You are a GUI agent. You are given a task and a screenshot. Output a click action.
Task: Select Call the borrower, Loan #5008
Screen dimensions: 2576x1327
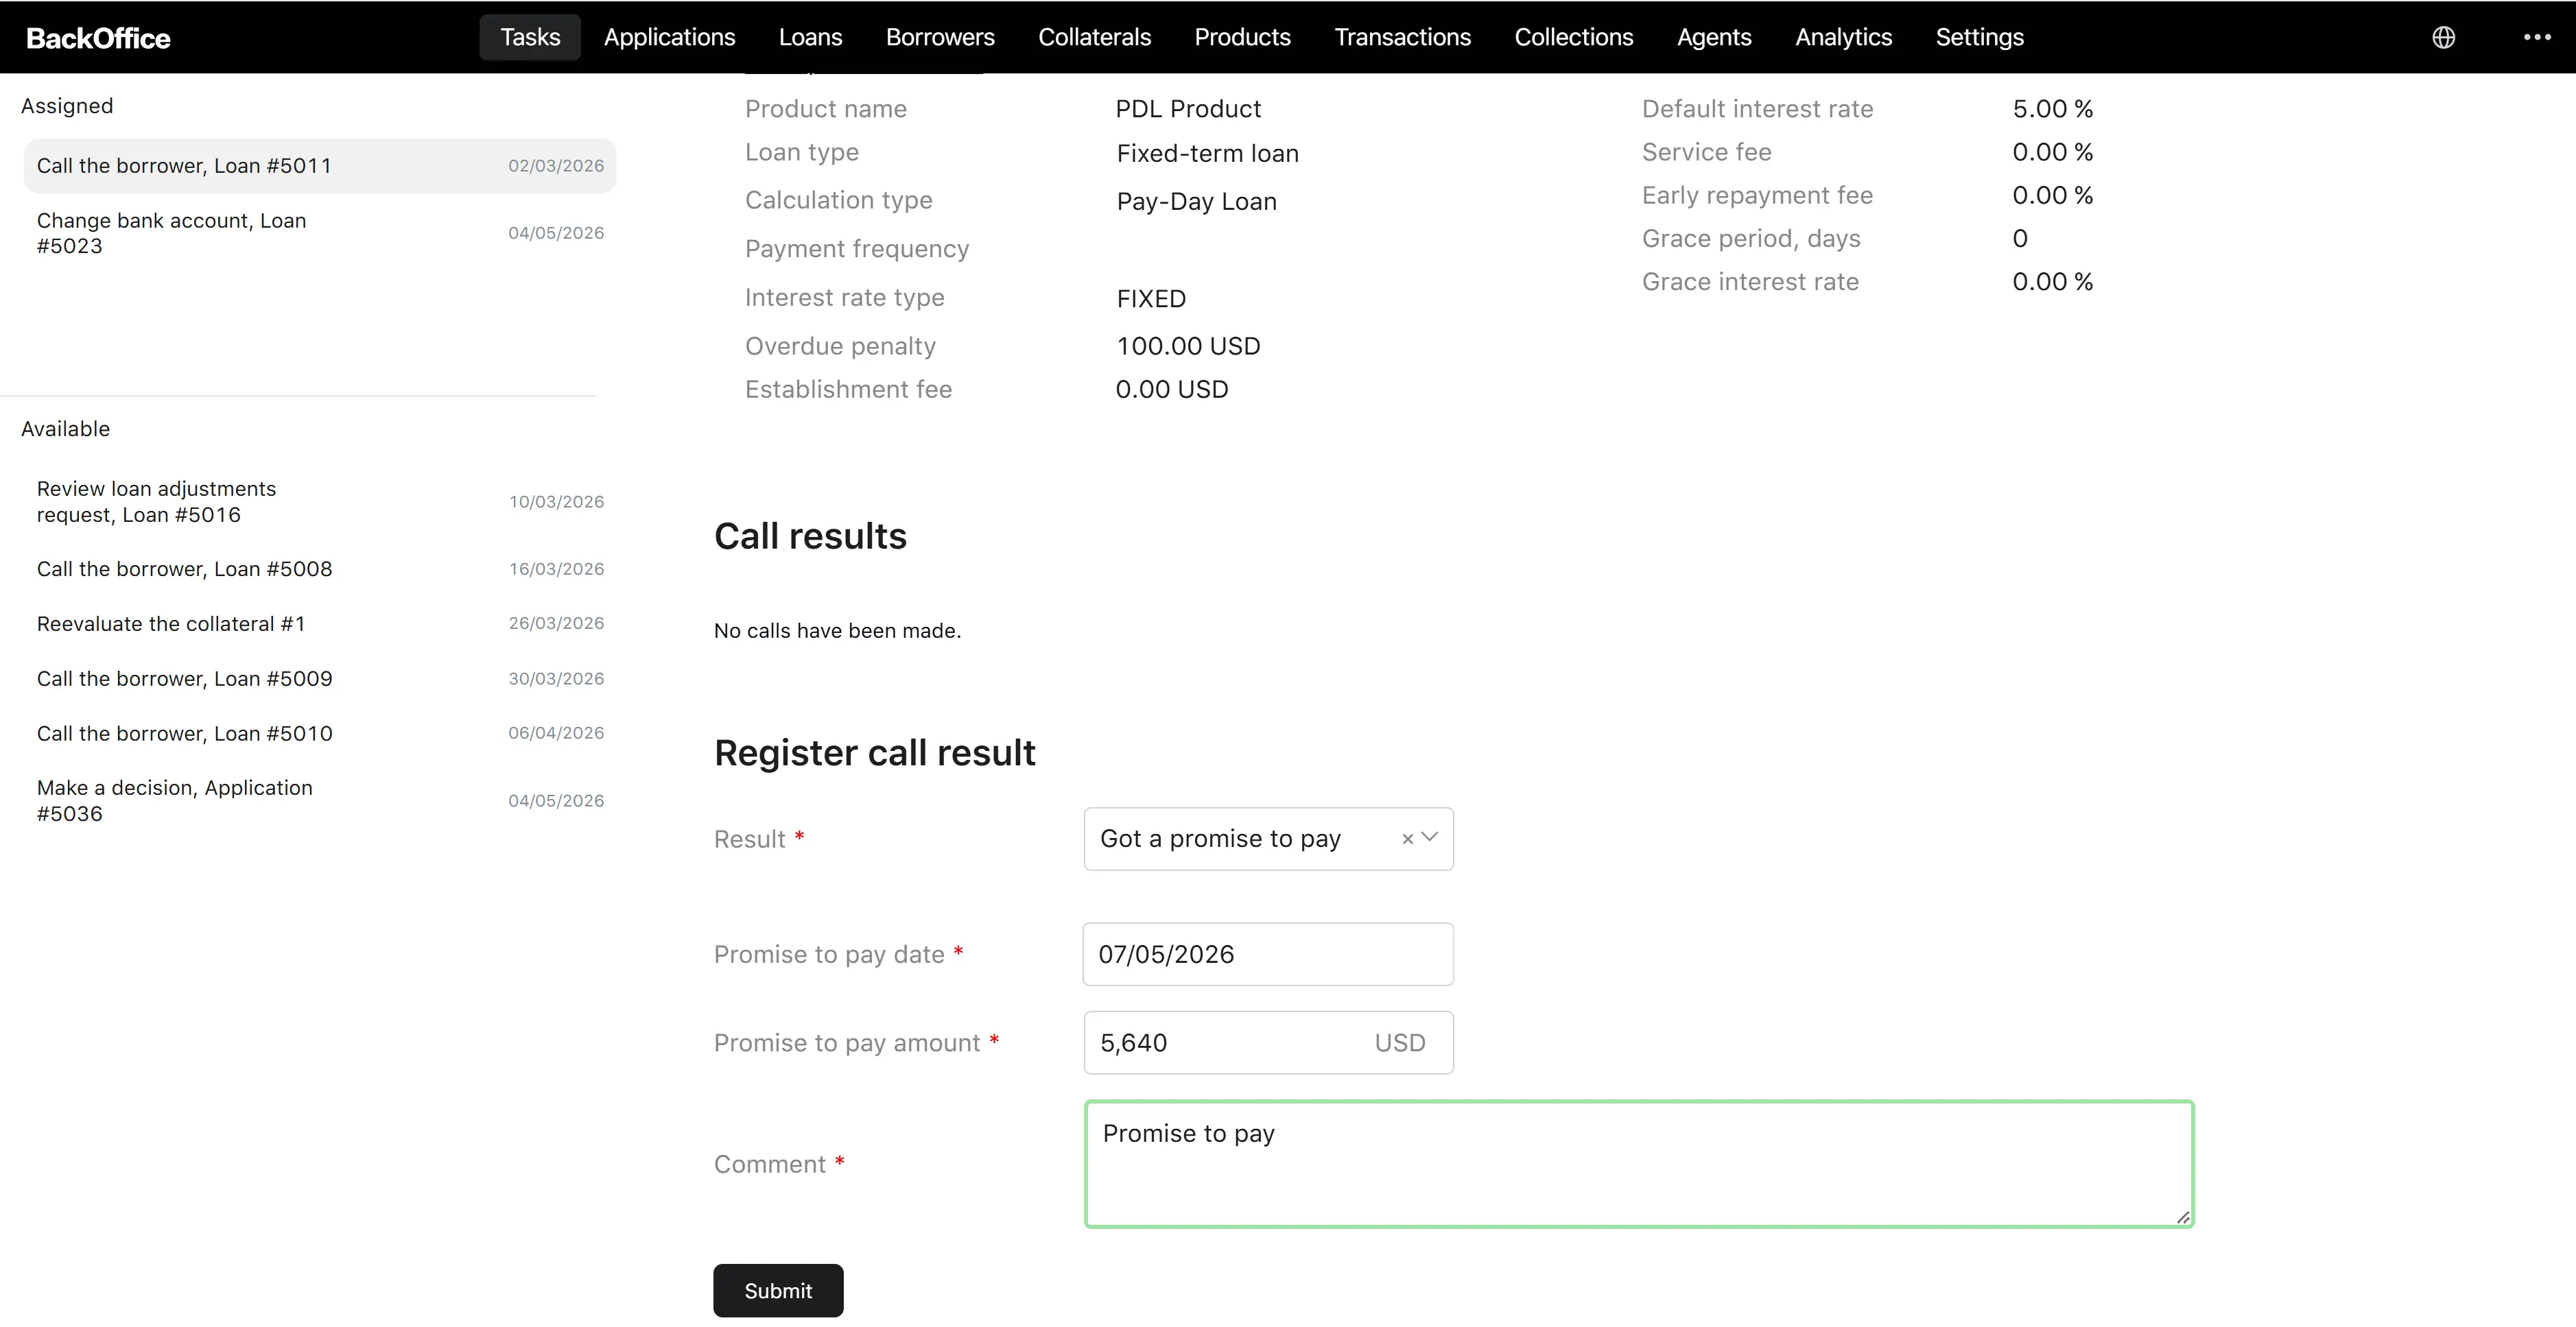coord(320,569)
